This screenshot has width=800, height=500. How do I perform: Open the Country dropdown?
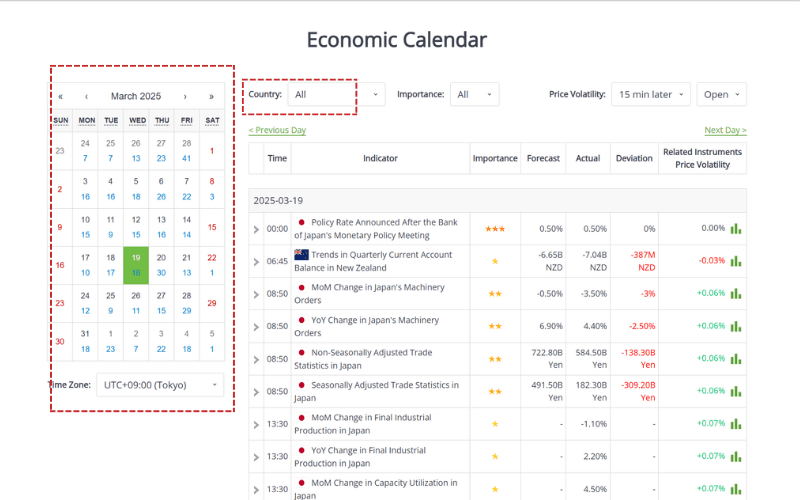point(336,94)
